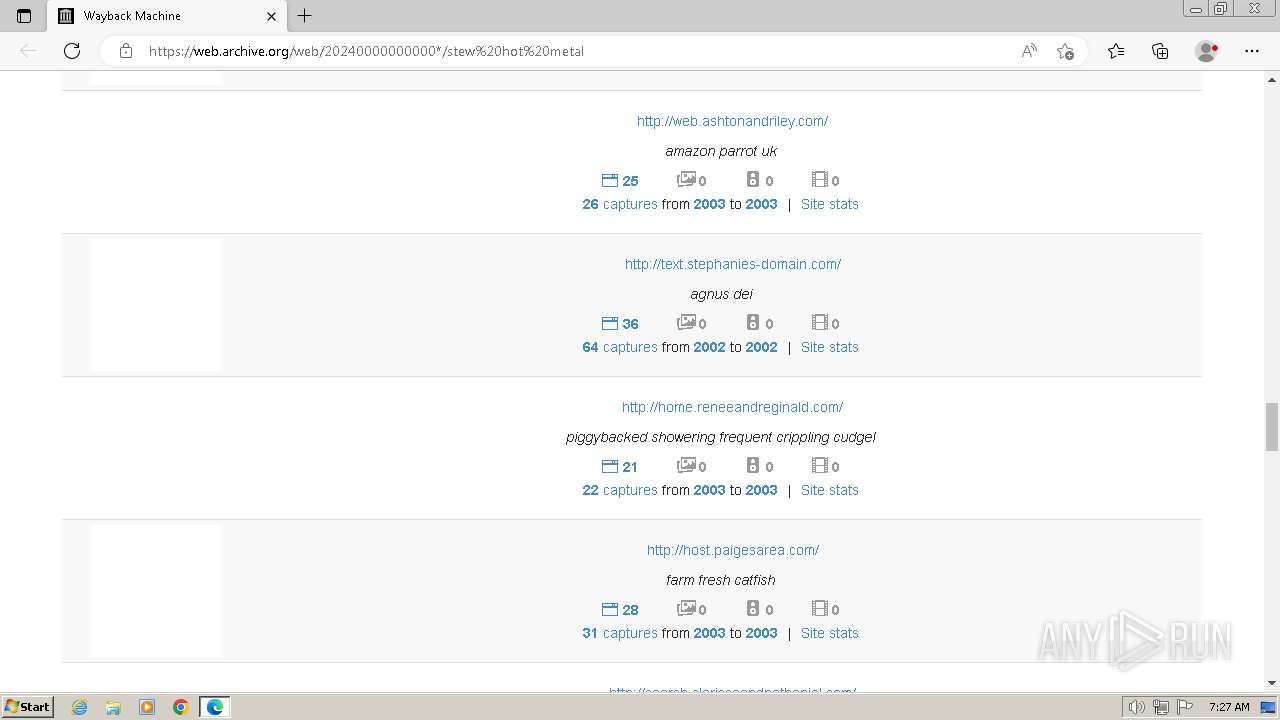Open Site stats for stephanies-domain

coord(830,347)
